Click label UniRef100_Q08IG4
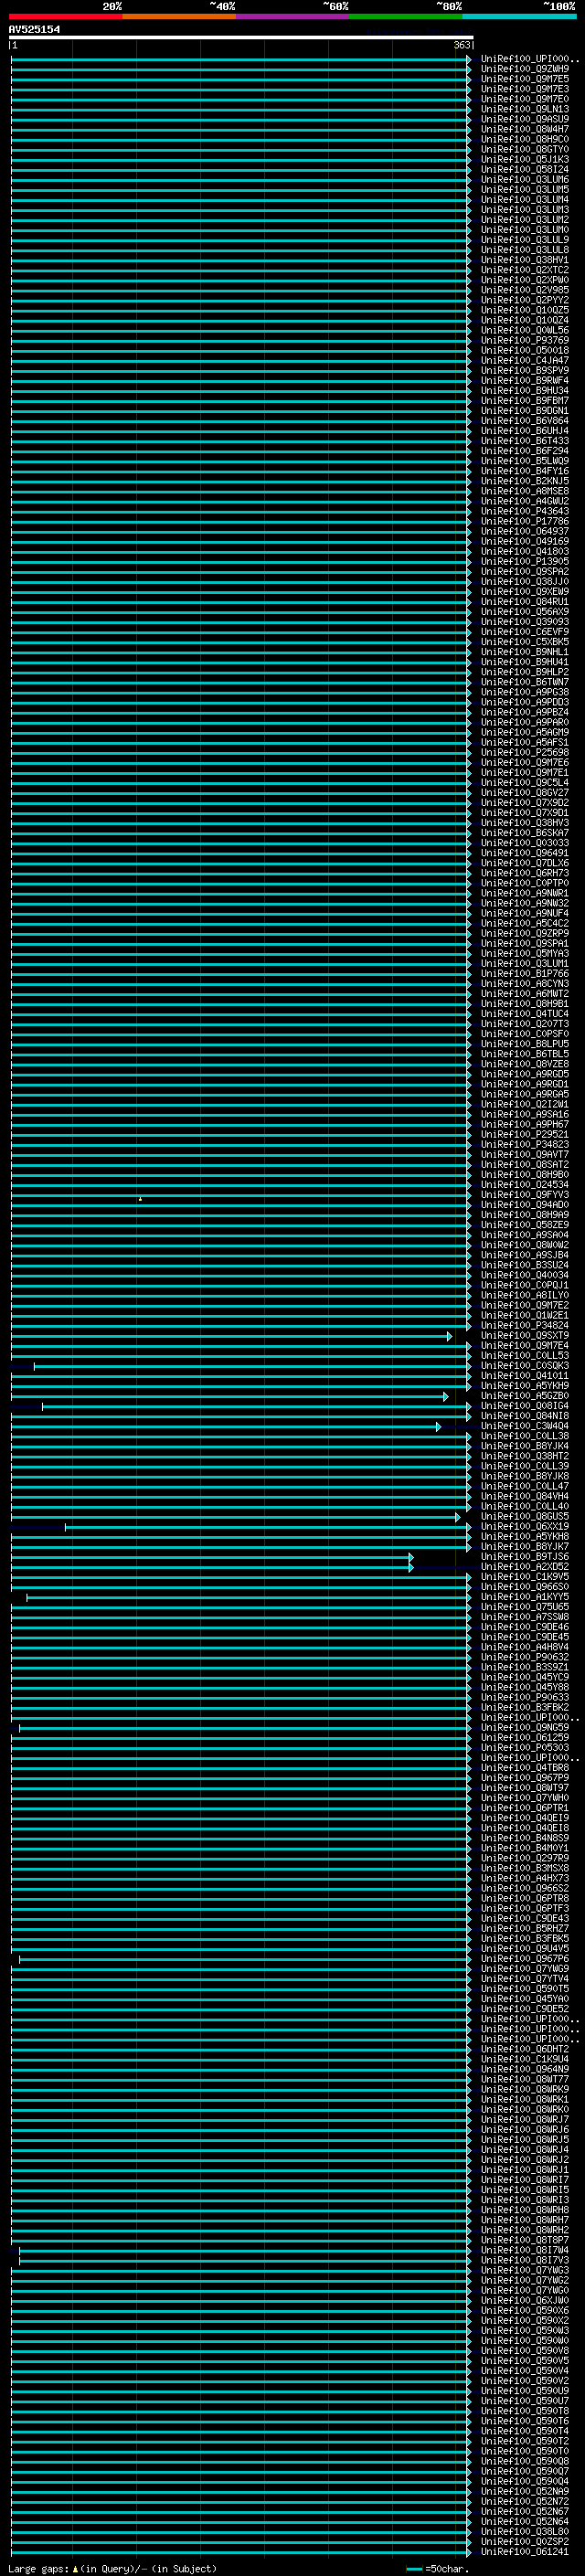Screen dimensions: 585x2576 pos(525,1405)
